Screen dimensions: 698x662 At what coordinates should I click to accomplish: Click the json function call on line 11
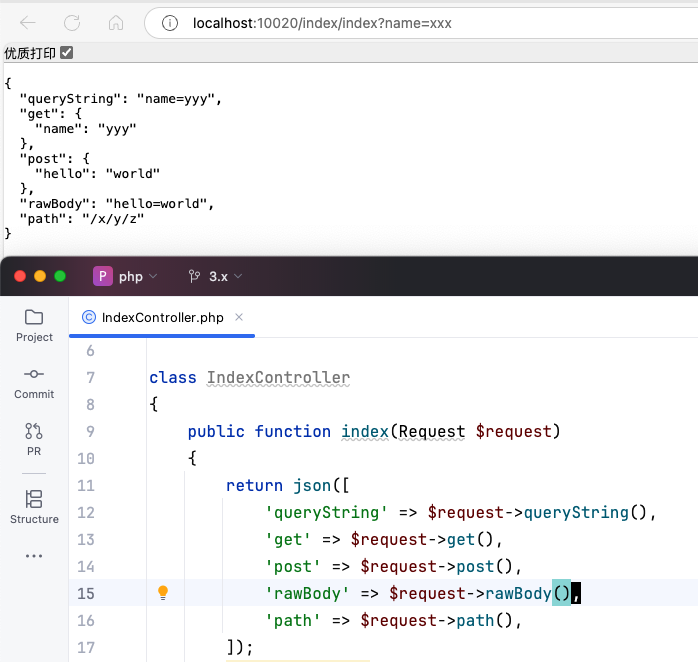point(312,485)
